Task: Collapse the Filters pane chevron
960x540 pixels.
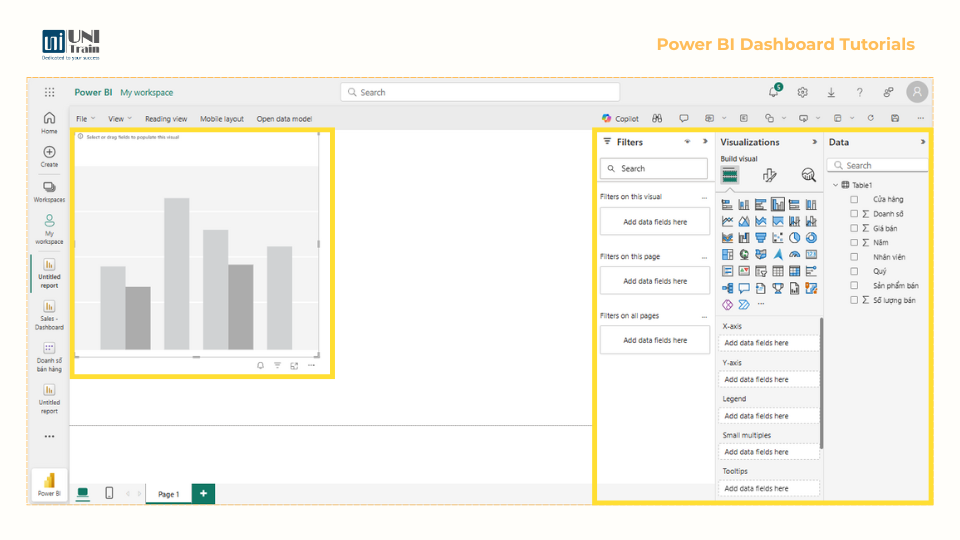Action: 705,141
